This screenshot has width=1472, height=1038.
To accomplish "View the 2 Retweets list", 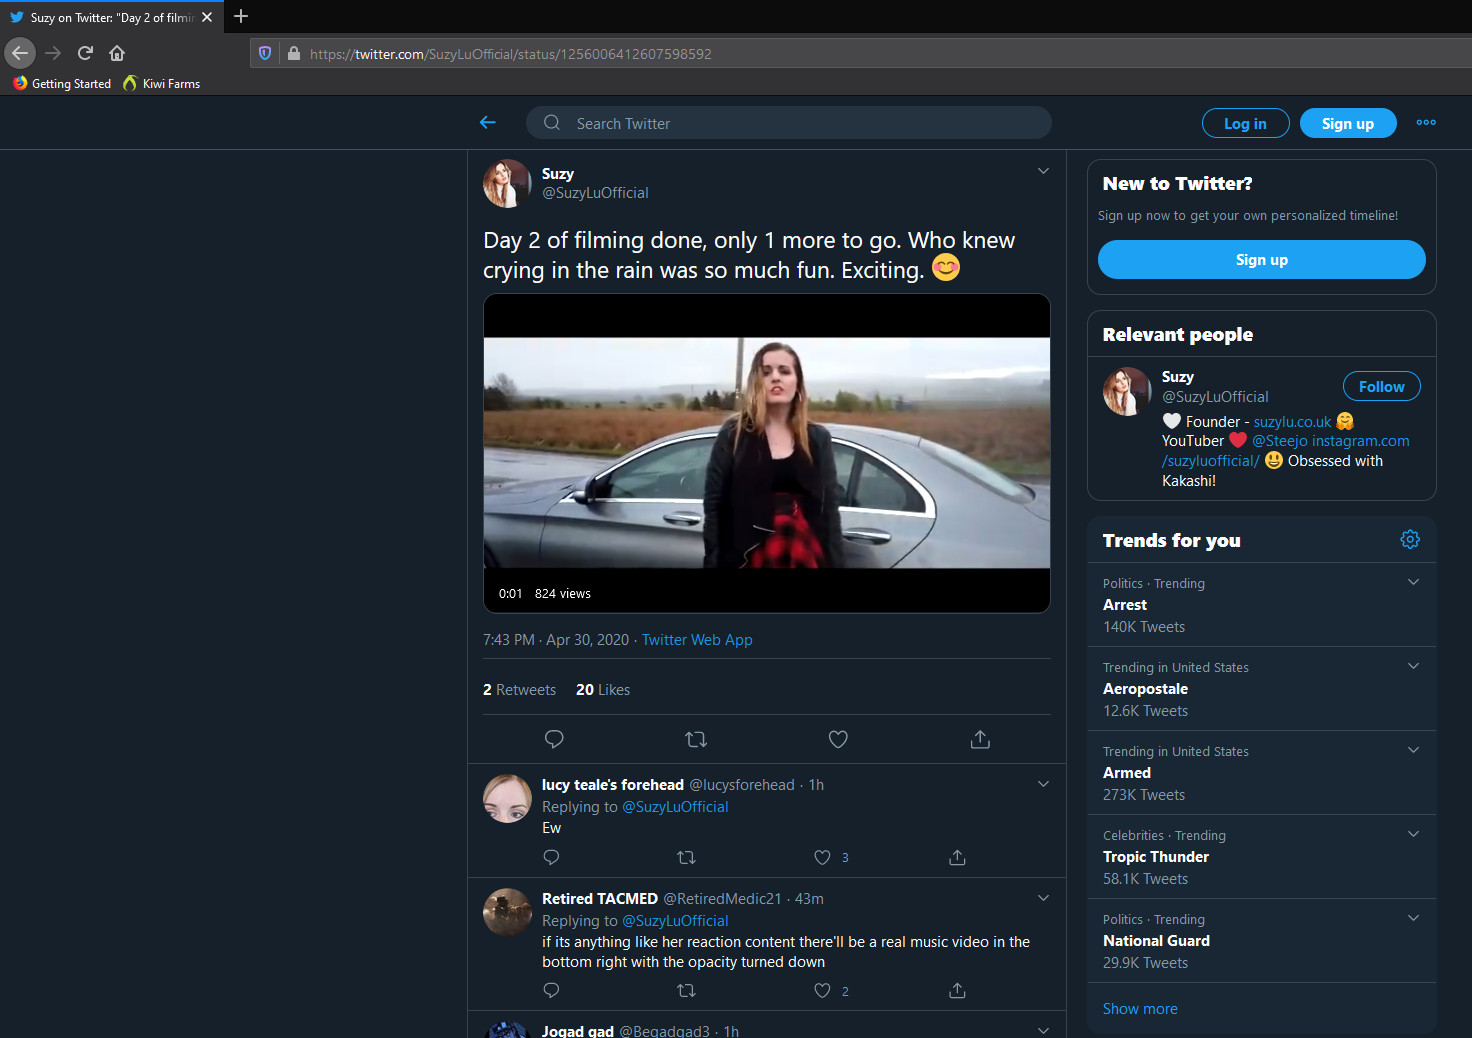I will pyautogui.click(x=519, y=690).
